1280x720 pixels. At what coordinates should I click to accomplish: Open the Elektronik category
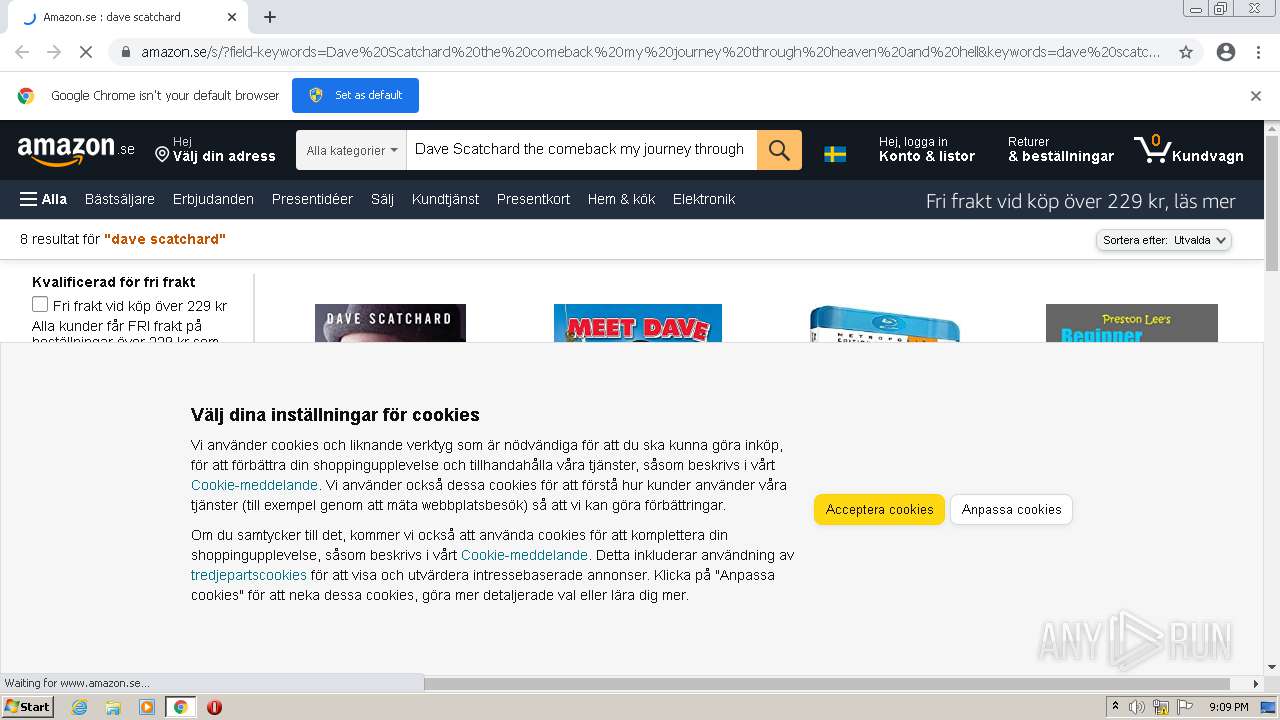pos(704,199)
